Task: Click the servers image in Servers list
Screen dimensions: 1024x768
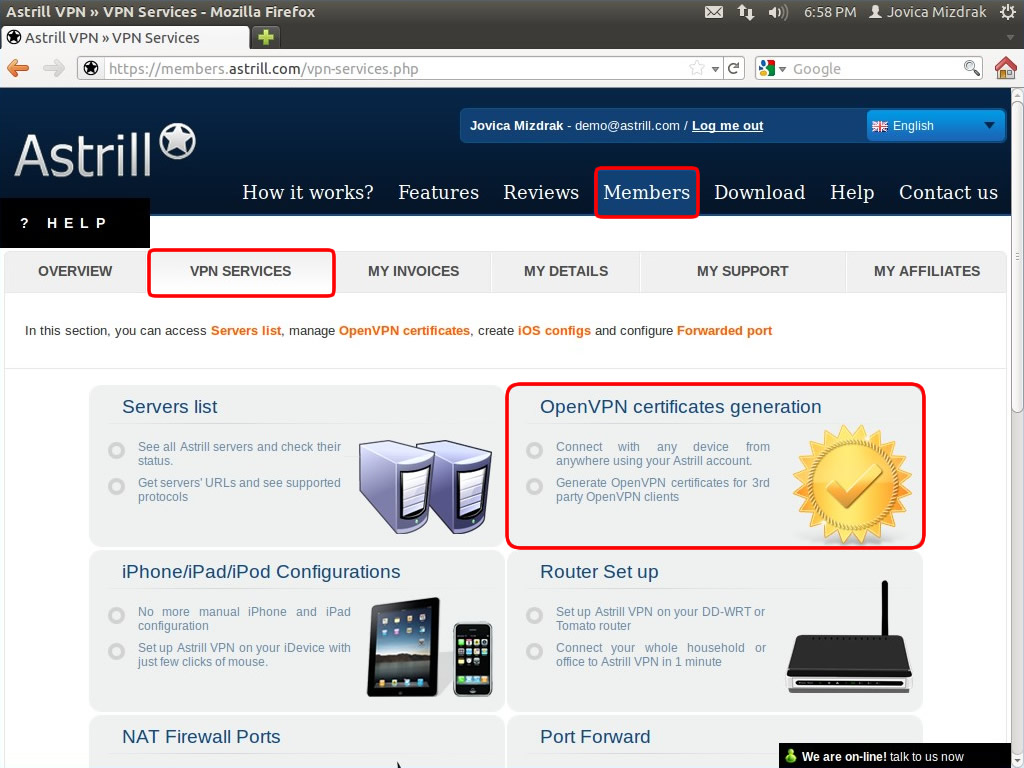Action: tap(425, 487)
